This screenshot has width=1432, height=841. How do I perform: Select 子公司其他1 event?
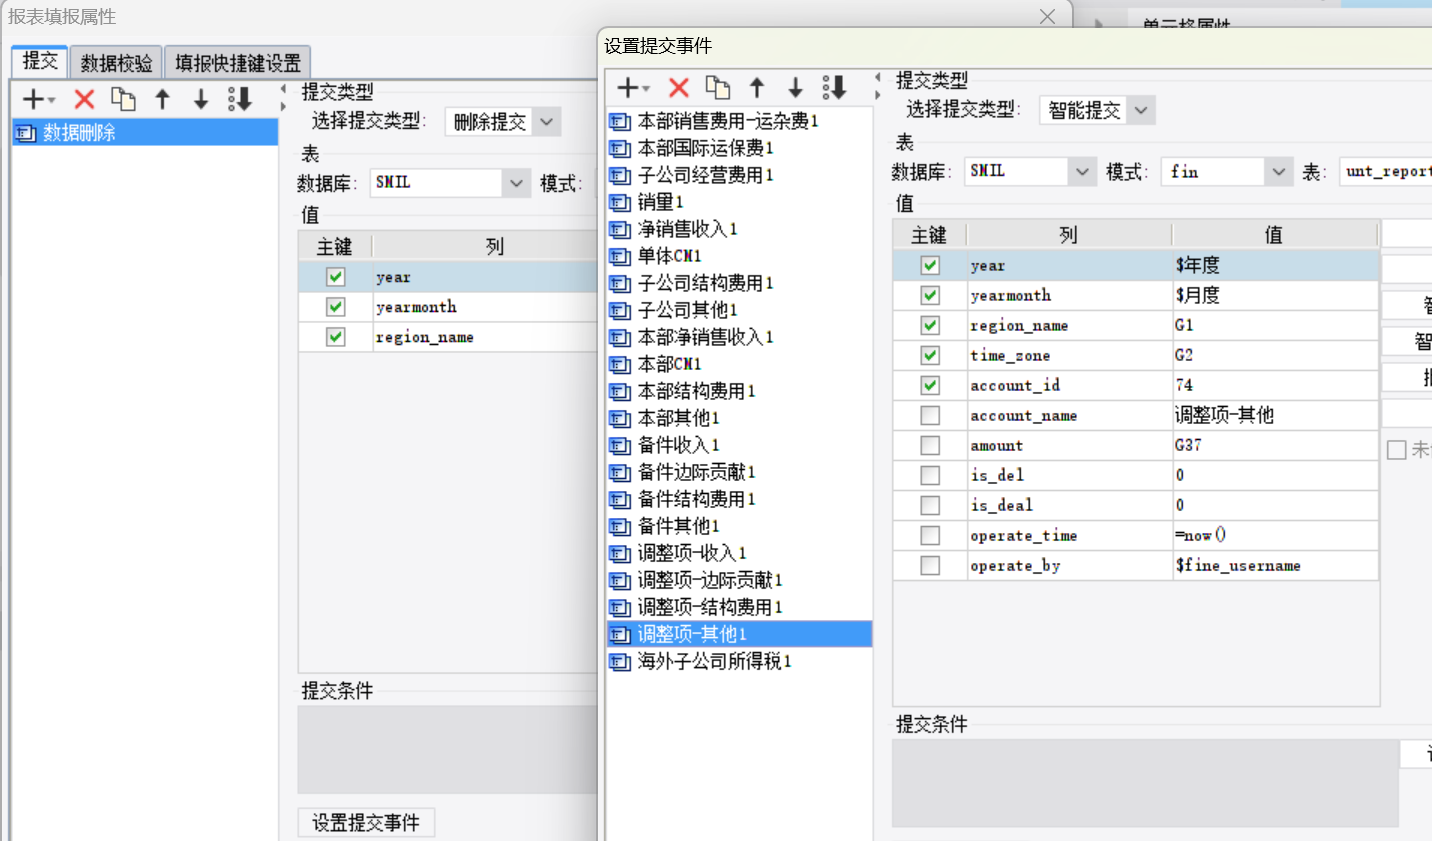[739, 310]
